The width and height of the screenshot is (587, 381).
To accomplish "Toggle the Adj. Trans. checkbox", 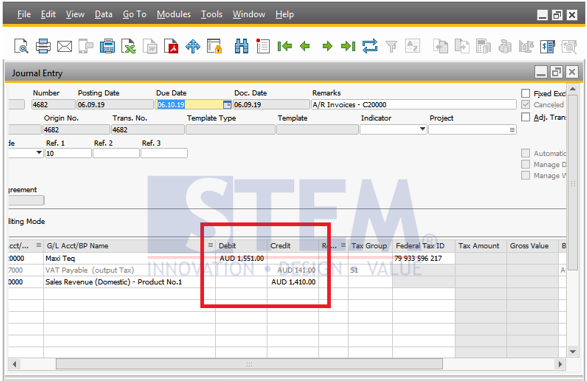I will (x=526, y=117).
